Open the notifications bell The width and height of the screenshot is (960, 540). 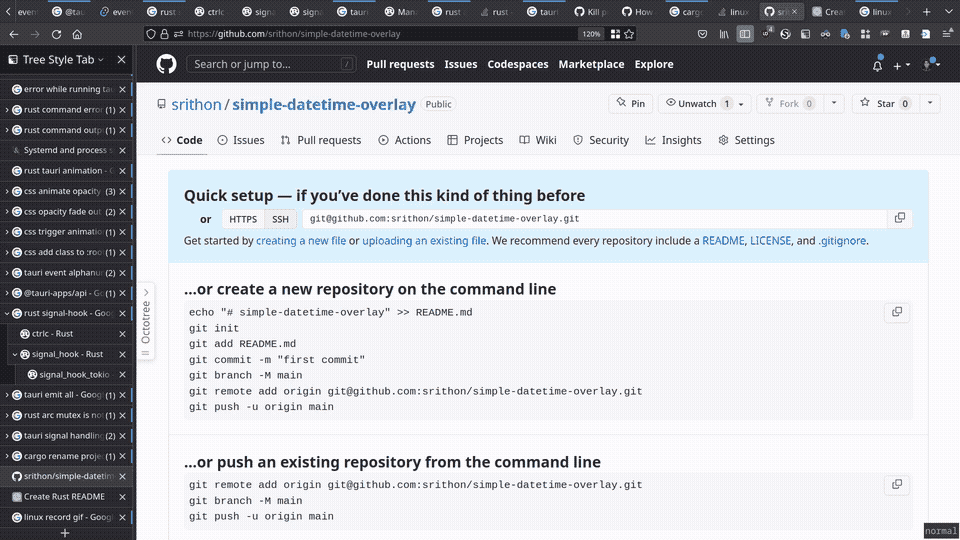pyautogui.click(x=877, y=64)
